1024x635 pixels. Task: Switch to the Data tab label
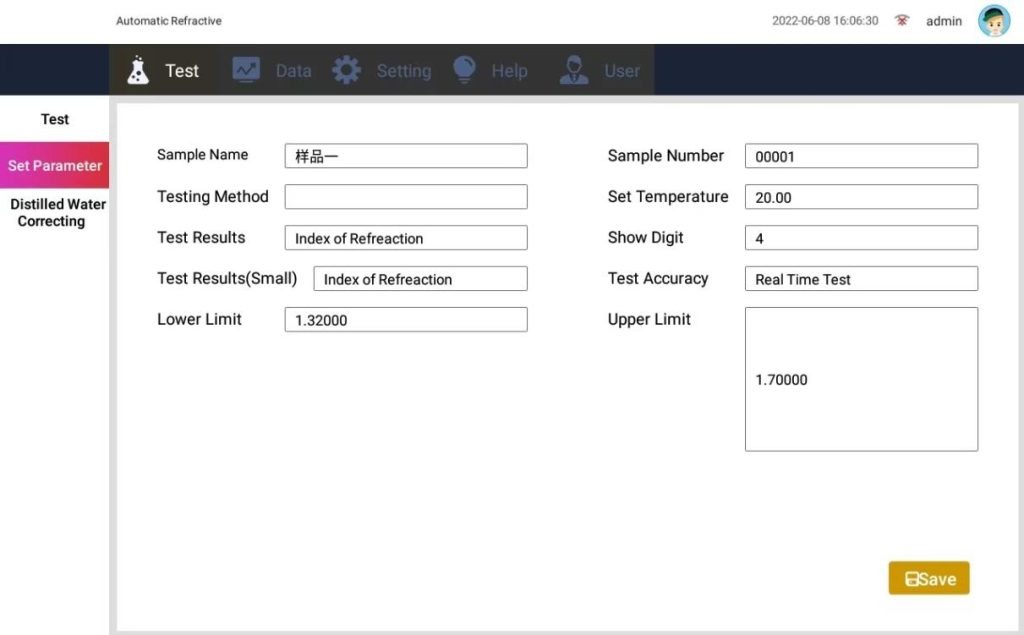pos(293,71)
